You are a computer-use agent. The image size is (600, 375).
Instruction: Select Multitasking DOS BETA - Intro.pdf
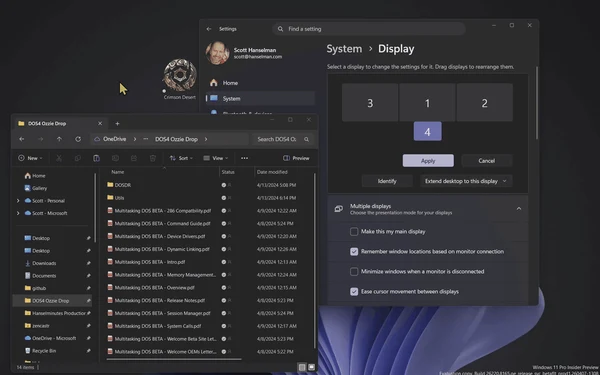click(x=150, y=262)
